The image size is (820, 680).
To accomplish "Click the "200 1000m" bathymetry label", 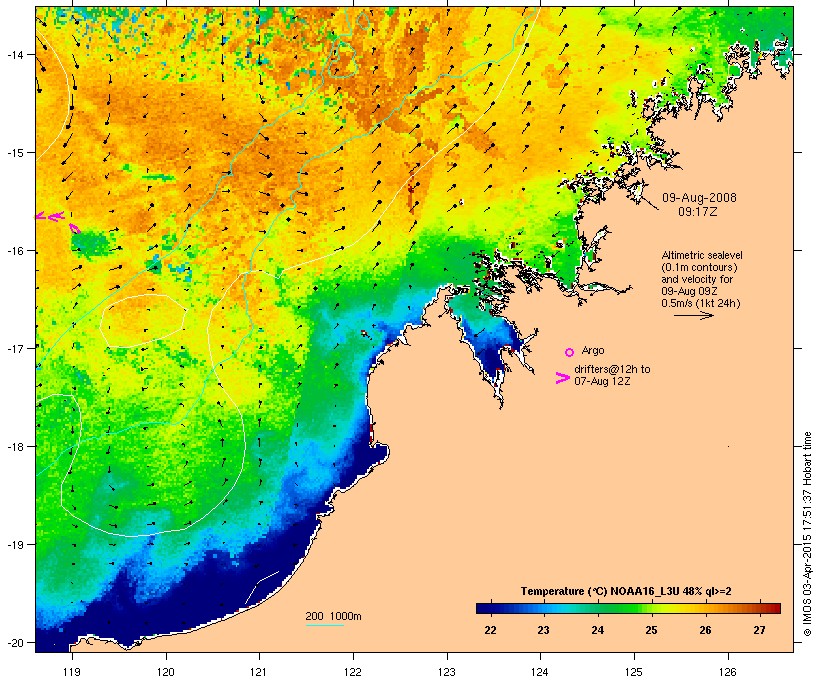I will (333, 616).
